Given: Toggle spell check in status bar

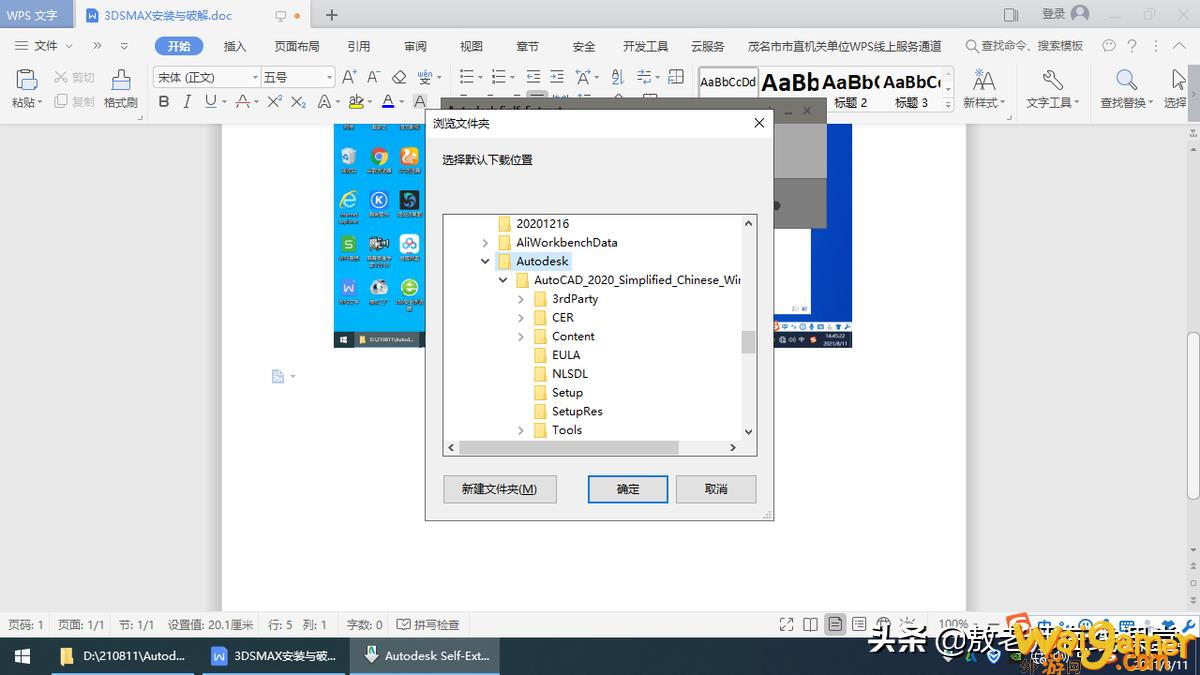Looking at the screenshot, I should pos(429,624).
